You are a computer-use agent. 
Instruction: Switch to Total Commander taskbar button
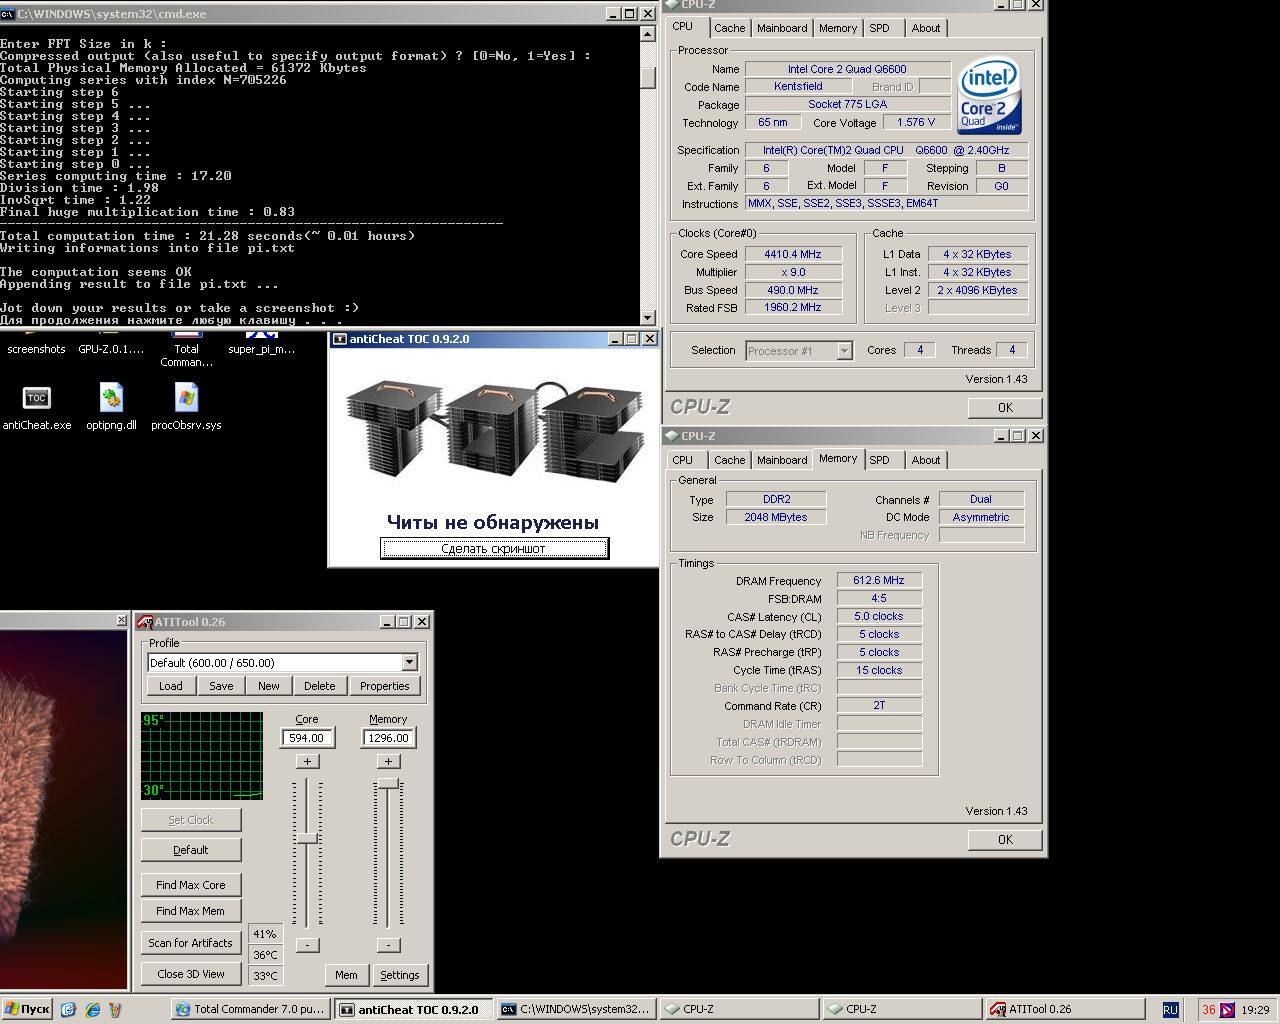click(x=250, y=1009)
